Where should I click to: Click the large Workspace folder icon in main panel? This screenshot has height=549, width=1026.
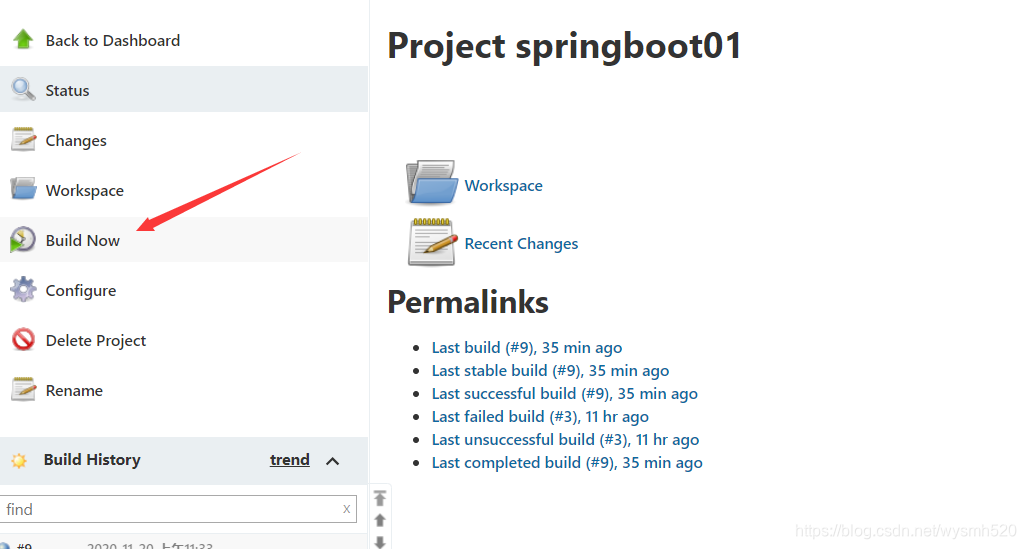(431, 183)
